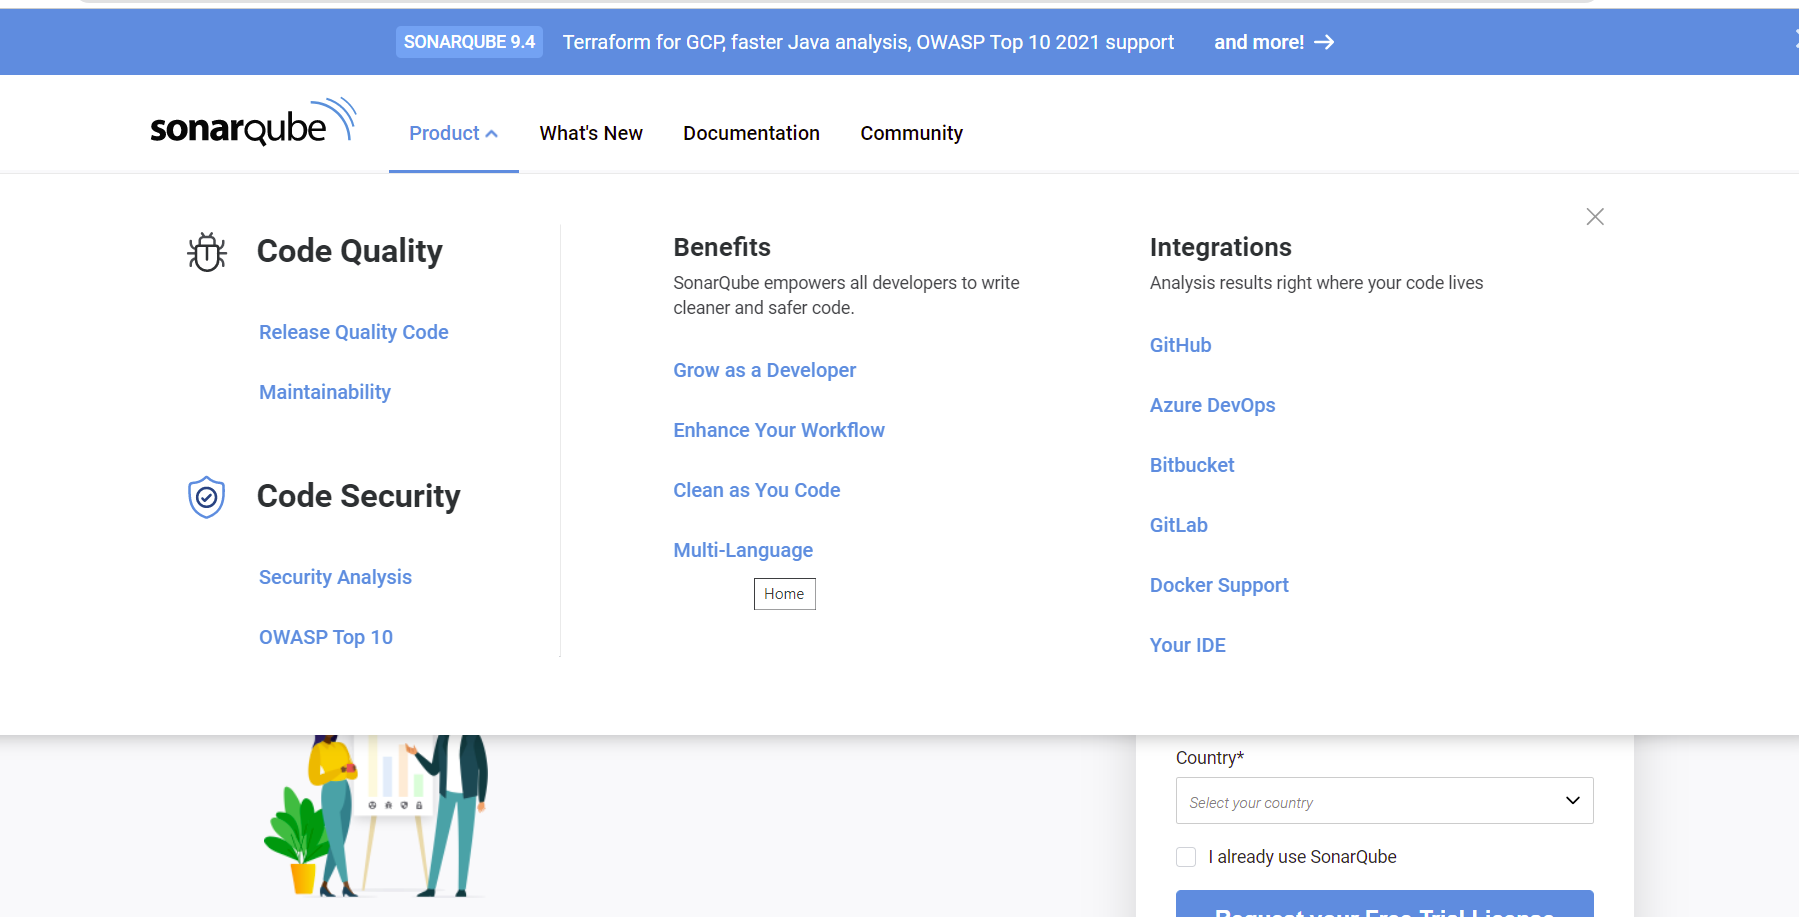Click the team illustration image
The width and height of the screenshot is (1799, 917).
(377, 815)
